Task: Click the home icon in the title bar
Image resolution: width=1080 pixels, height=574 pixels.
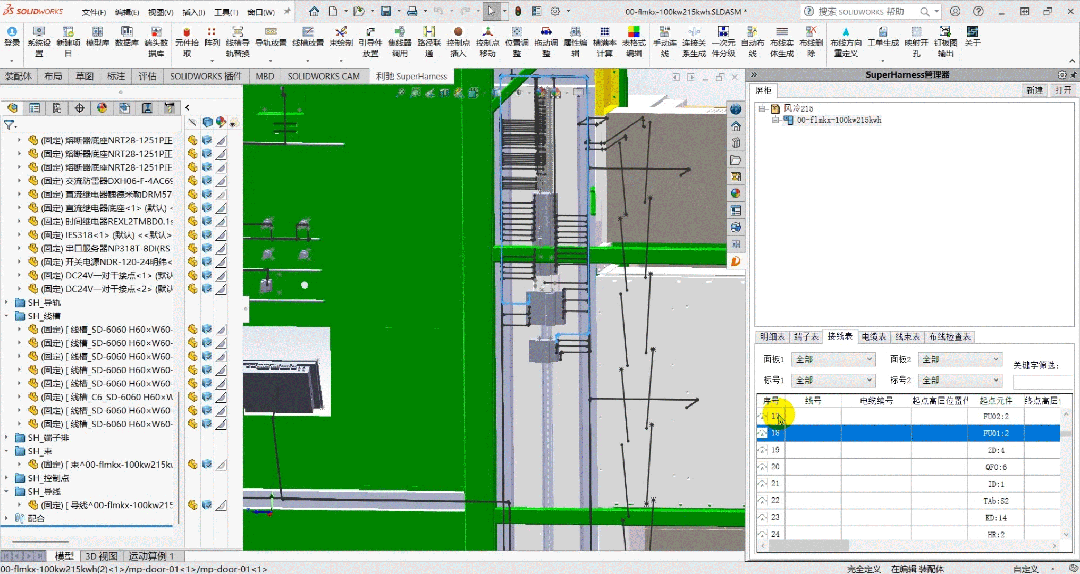Action: 314,11
